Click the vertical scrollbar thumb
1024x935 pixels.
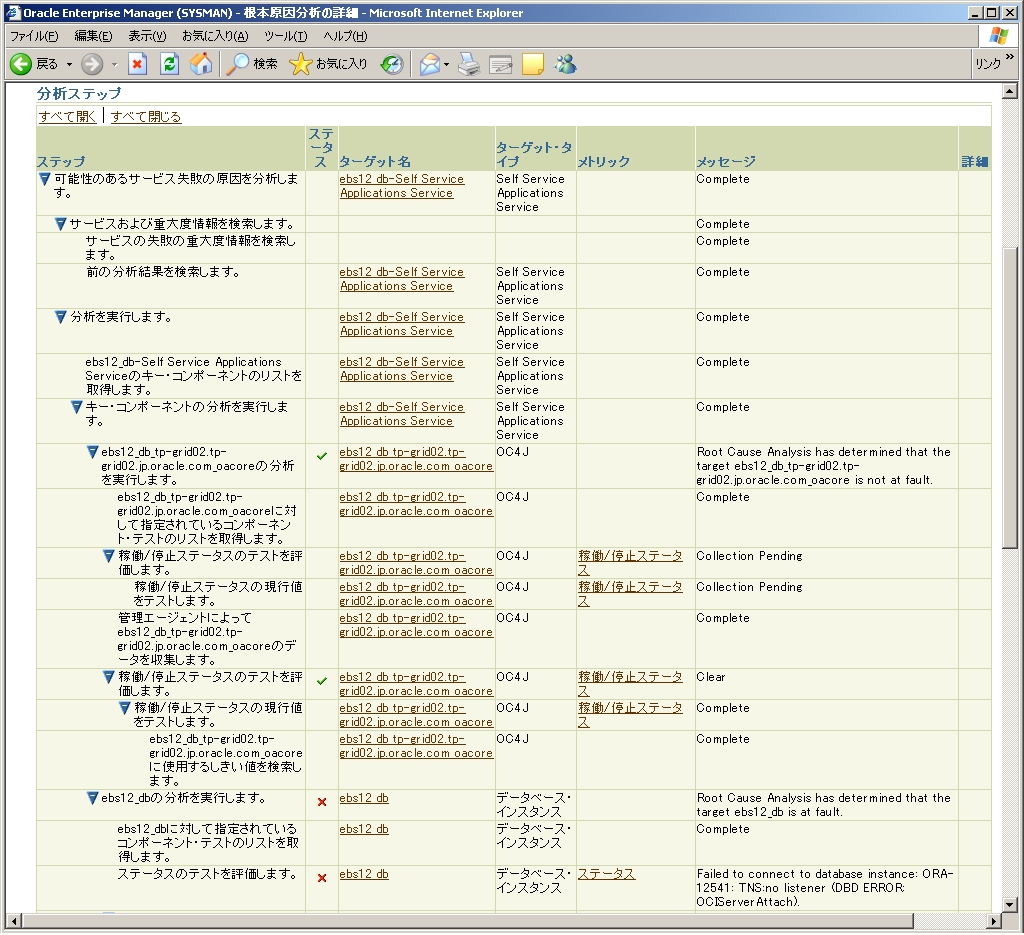(x=1010, y=398)
